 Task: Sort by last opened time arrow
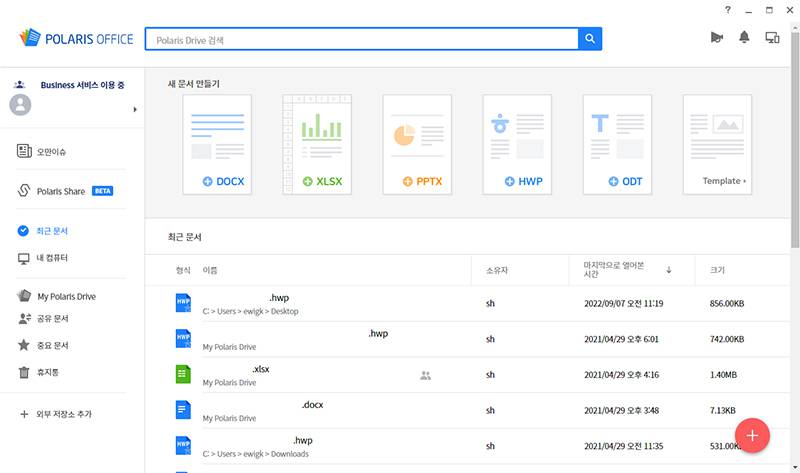(668, 270)
